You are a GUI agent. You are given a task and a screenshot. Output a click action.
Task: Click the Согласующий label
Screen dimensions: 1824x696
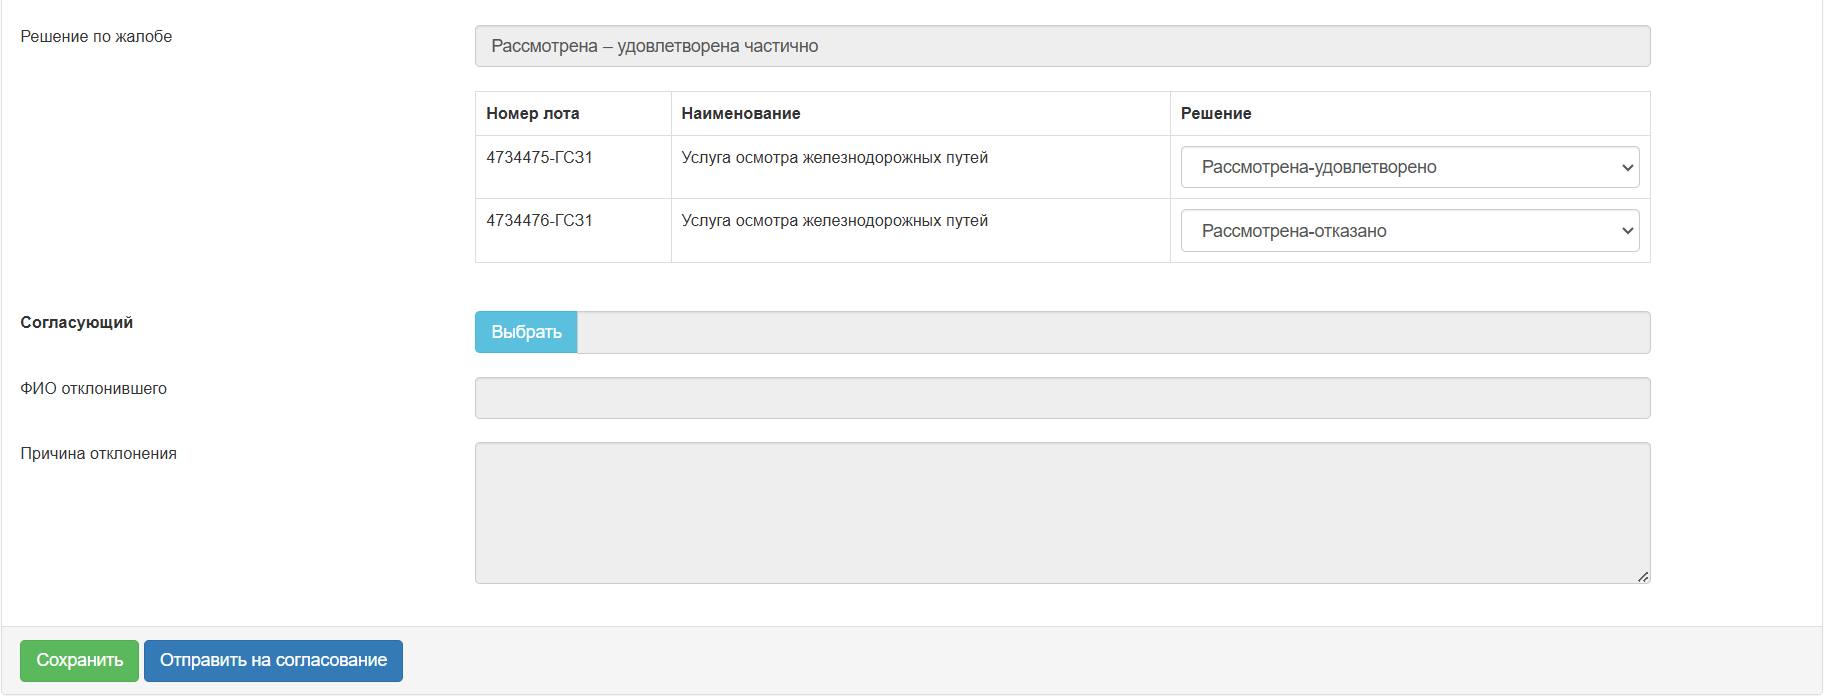coord(77,322)
